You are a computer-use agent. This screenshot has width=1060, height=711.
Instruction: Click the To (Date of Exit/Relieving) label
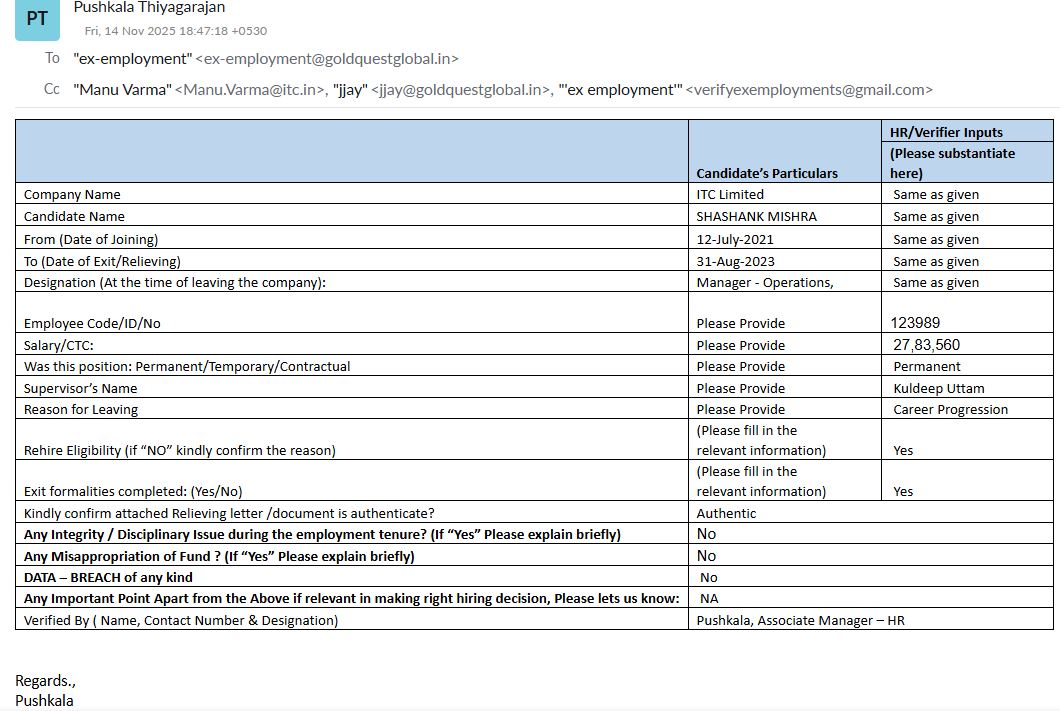(x=102, y=262)
